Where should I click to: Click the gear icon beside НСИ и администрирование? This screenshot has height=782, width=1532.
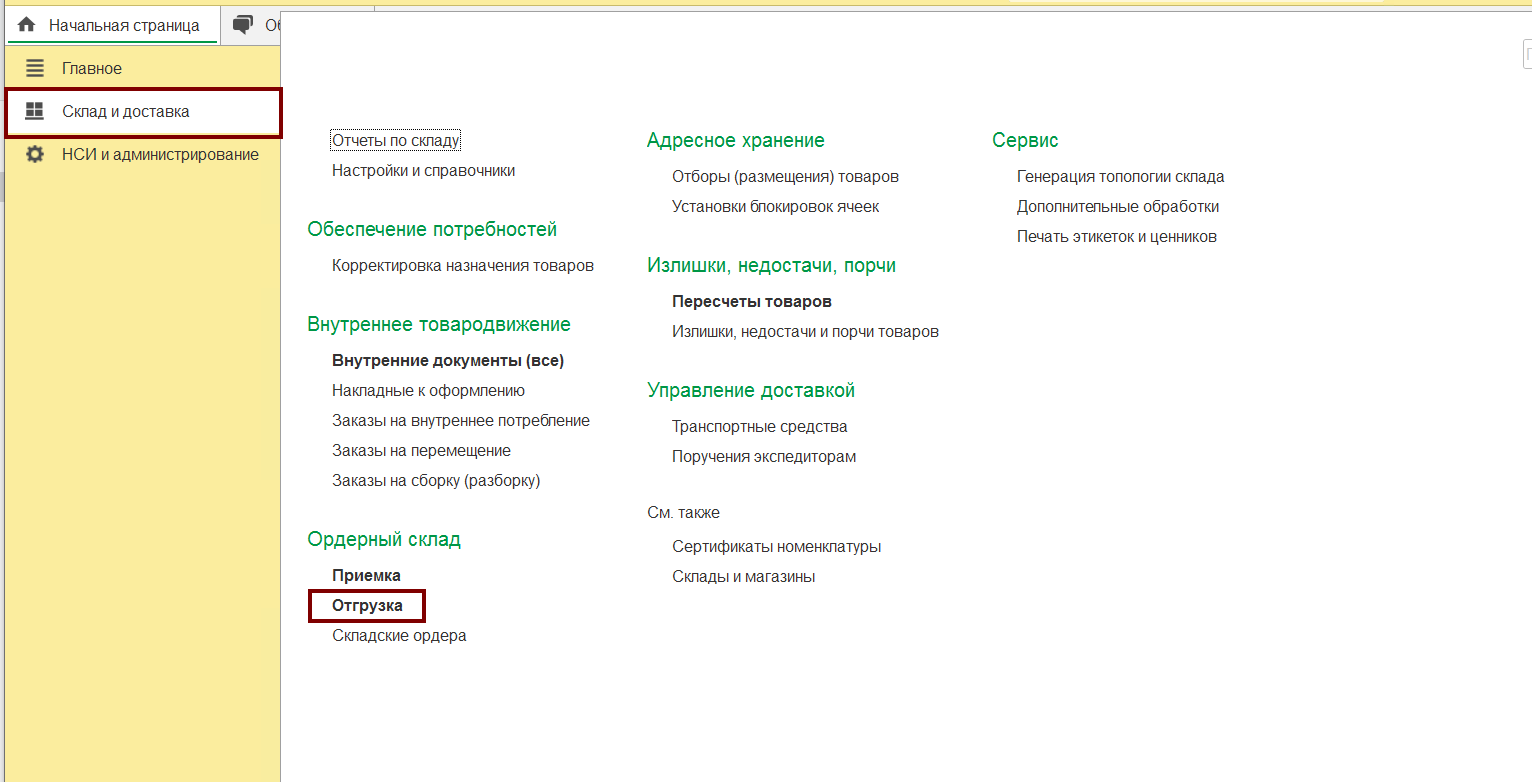coord(35,155)
